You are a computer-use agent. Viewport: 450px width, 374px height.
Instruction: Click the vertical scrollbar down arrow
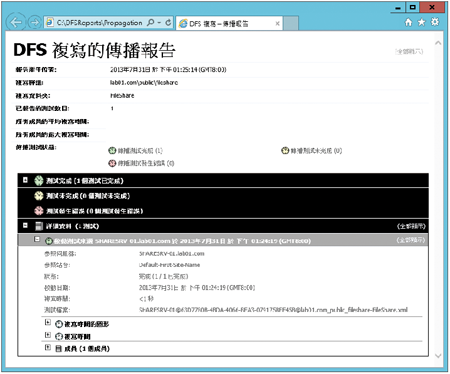(x=438, y=356)
